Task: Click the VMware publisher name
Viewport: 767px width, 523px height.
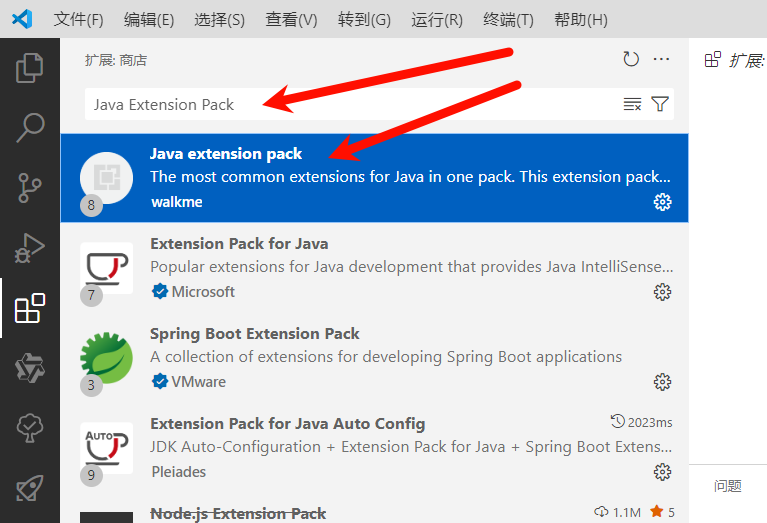Action: click(199, 382)
